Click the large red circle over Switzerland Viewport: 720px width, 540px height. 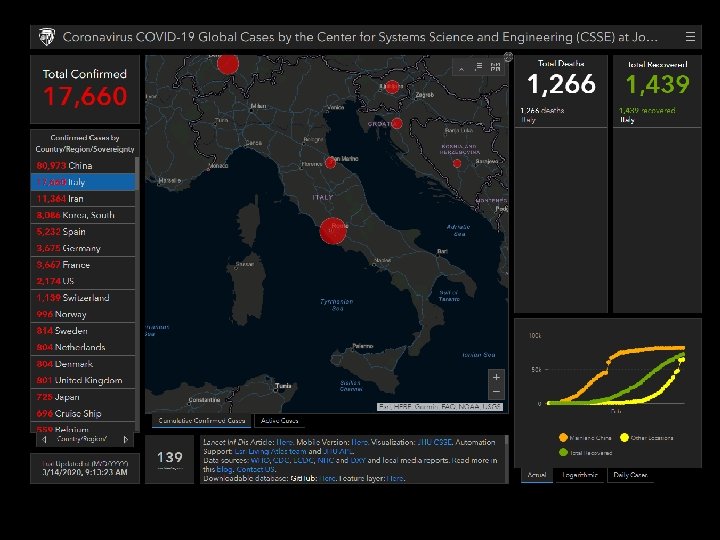228,64
